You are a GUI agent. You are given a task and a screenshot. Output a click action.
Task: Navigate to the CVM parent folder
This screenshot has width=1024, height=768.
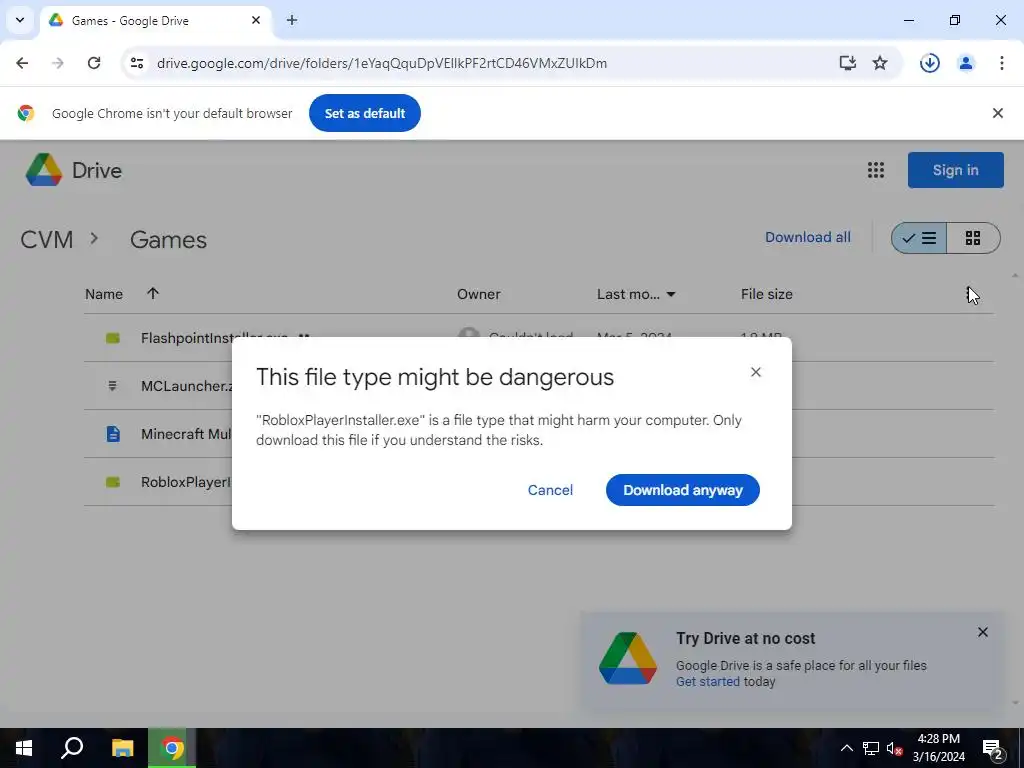point(46,240)
